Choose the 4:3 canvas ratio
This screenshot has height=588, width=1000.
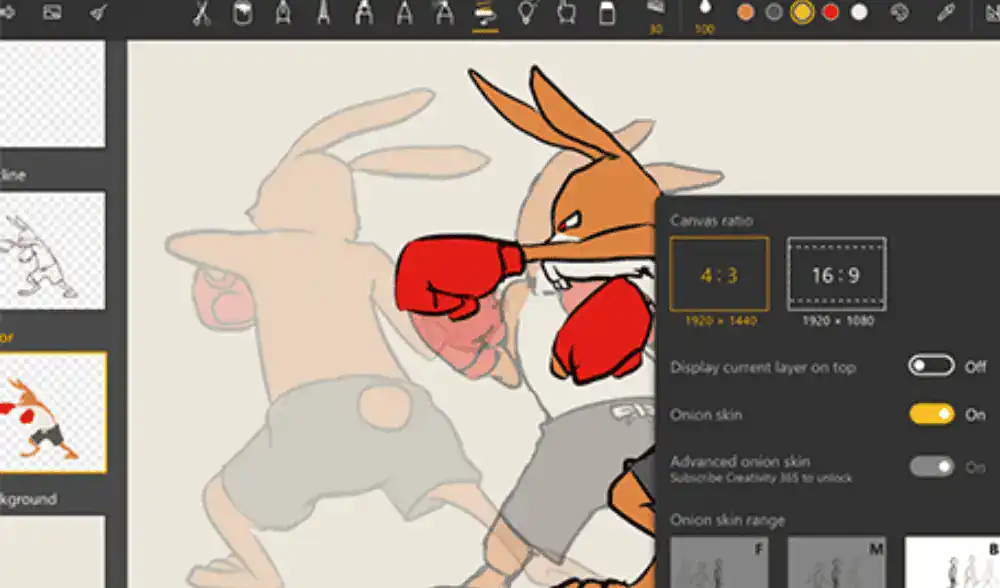tap(719, 274)
